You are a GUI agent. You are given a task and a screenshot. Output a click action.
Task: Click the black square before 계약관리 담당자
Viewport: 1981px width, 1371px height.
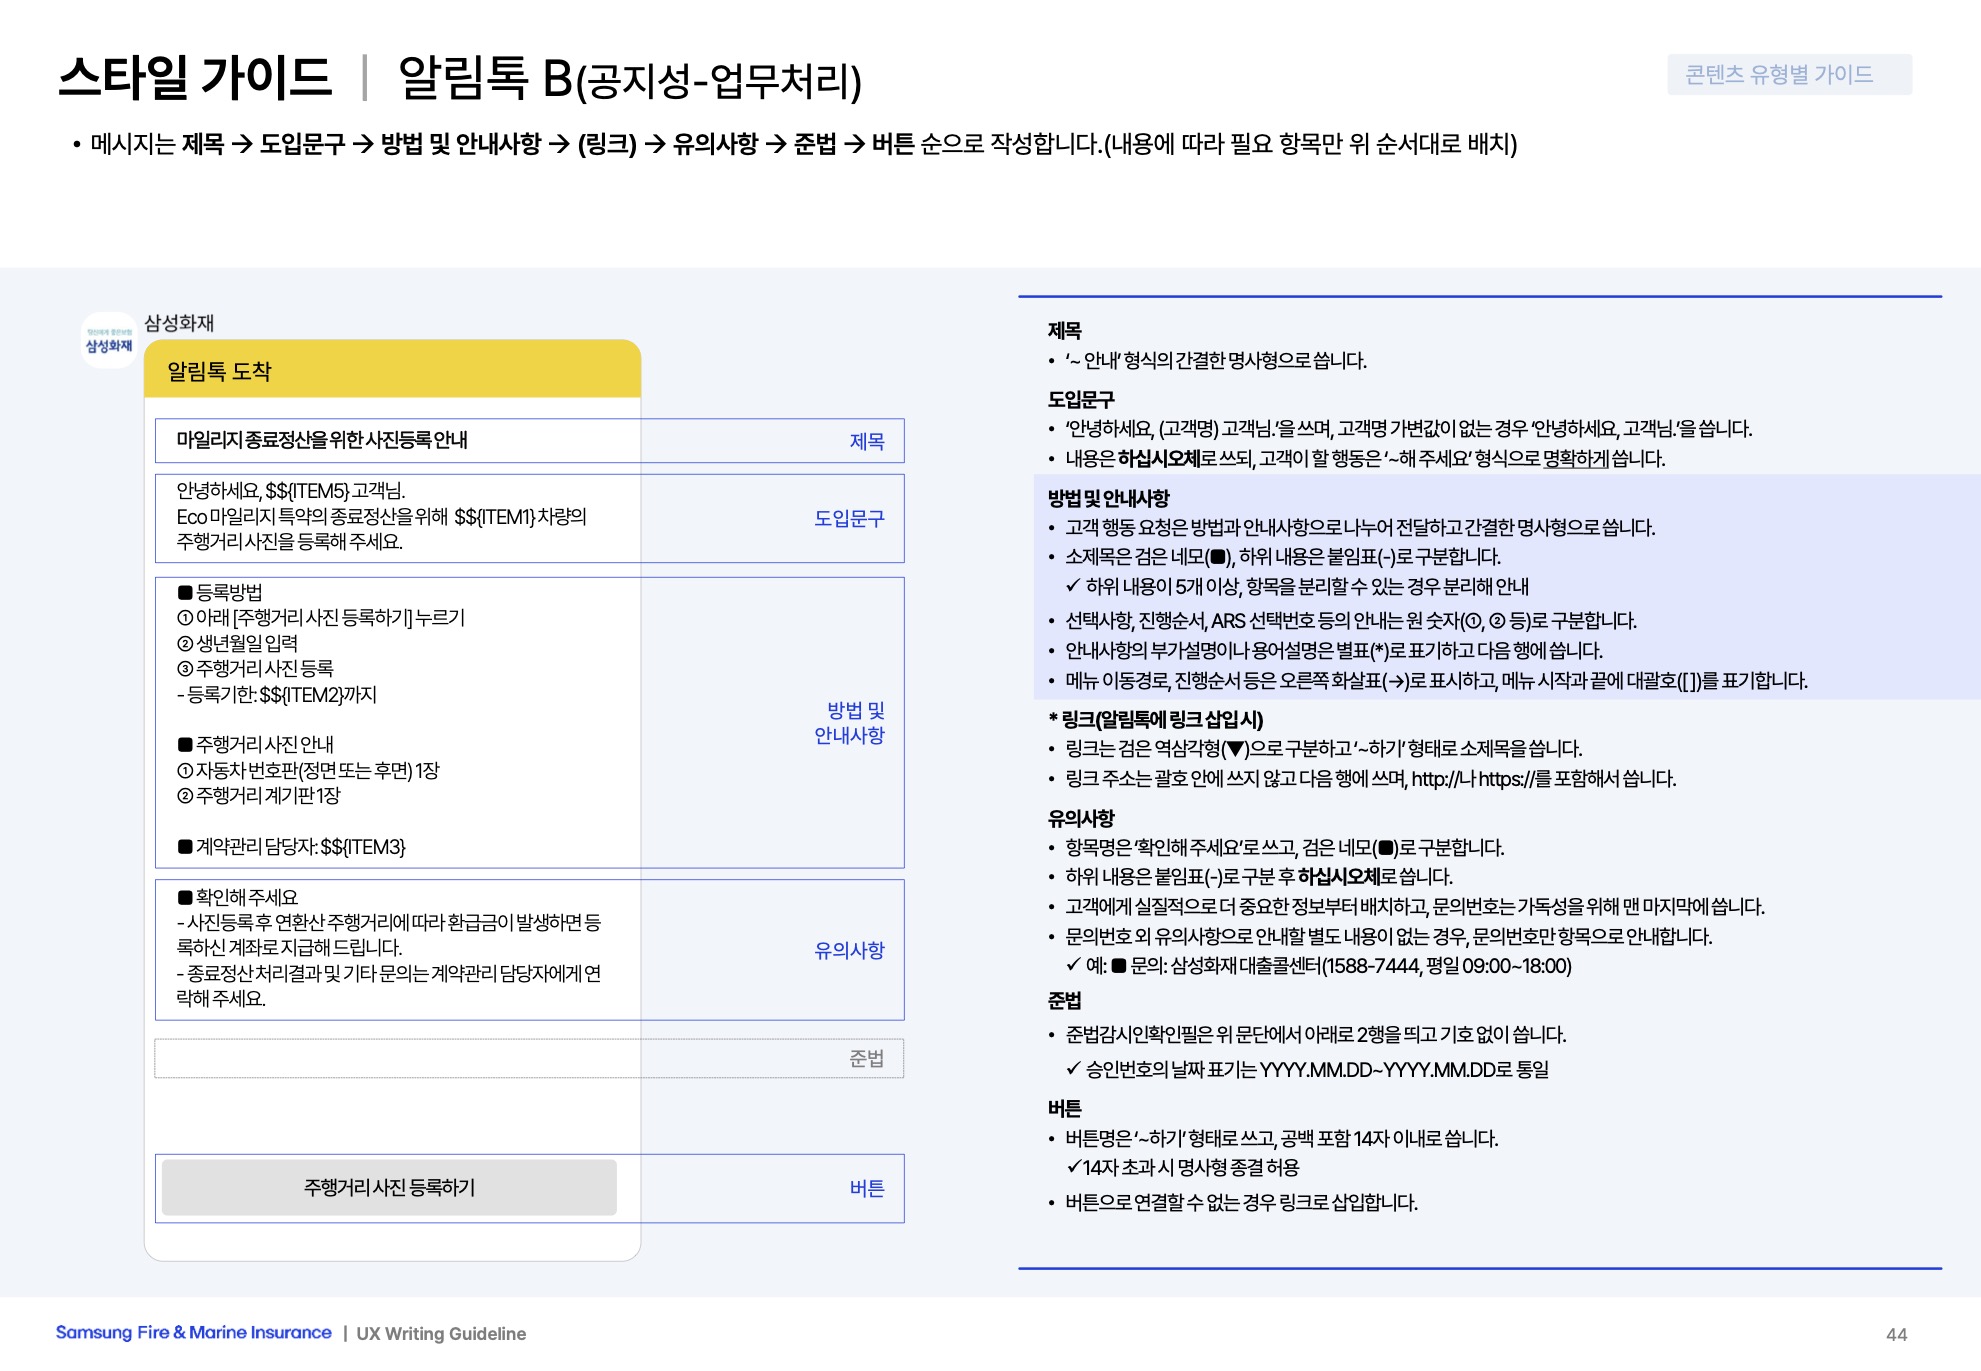click(x=185, y=847)
